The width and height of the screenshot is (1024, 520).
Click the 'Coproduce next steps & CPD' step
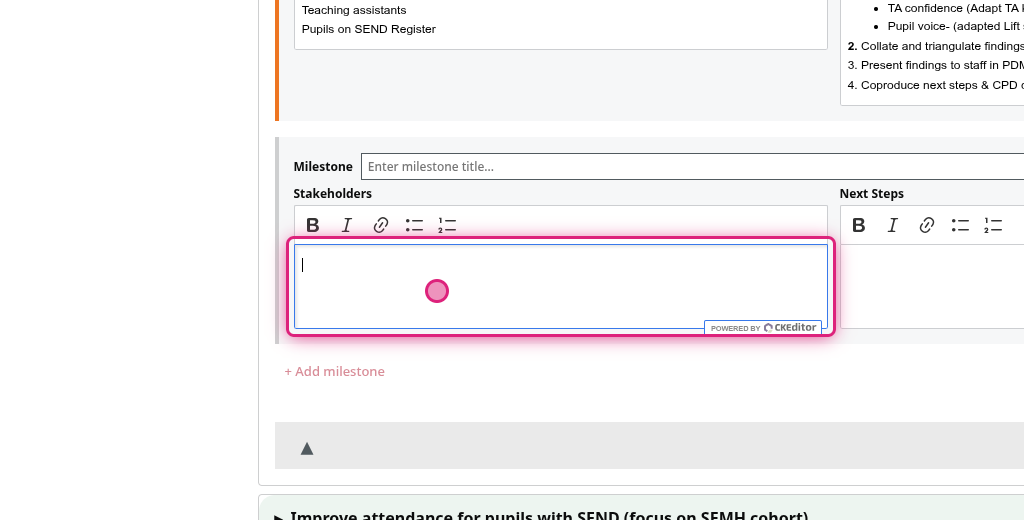click(x=936, y=86)
